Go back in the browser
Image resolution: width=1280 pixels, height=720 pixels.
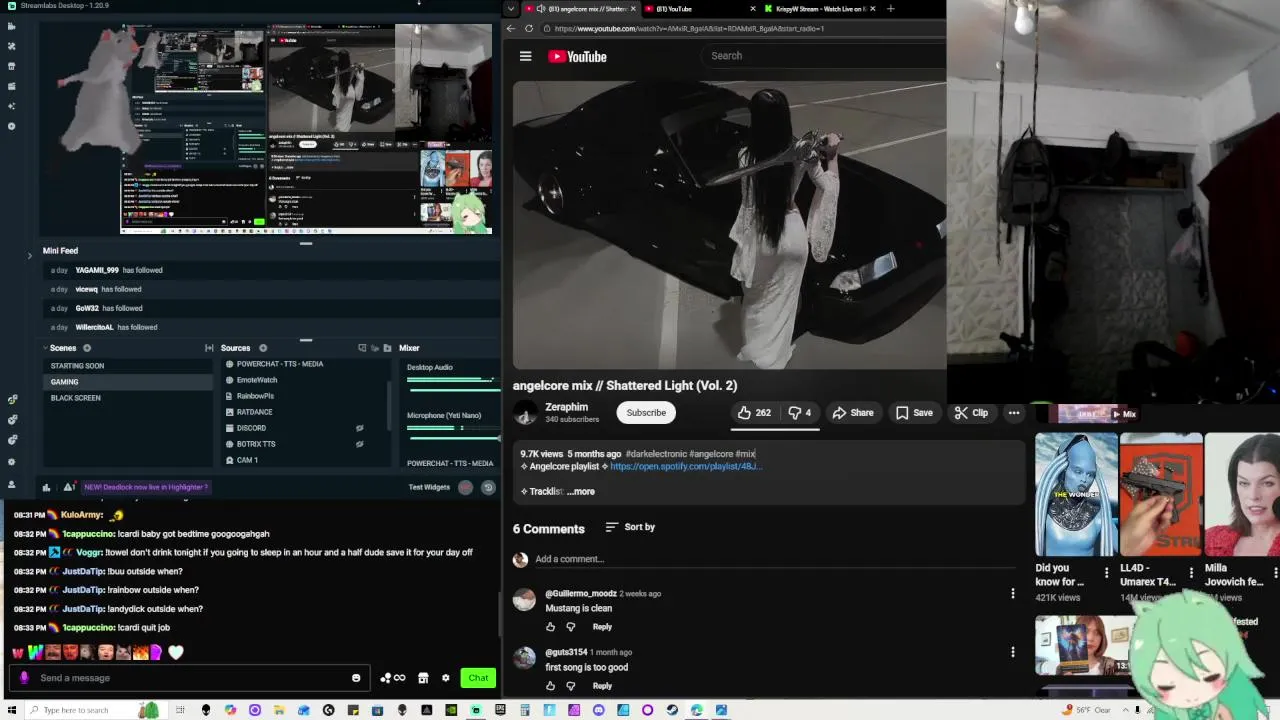(511, 28)
